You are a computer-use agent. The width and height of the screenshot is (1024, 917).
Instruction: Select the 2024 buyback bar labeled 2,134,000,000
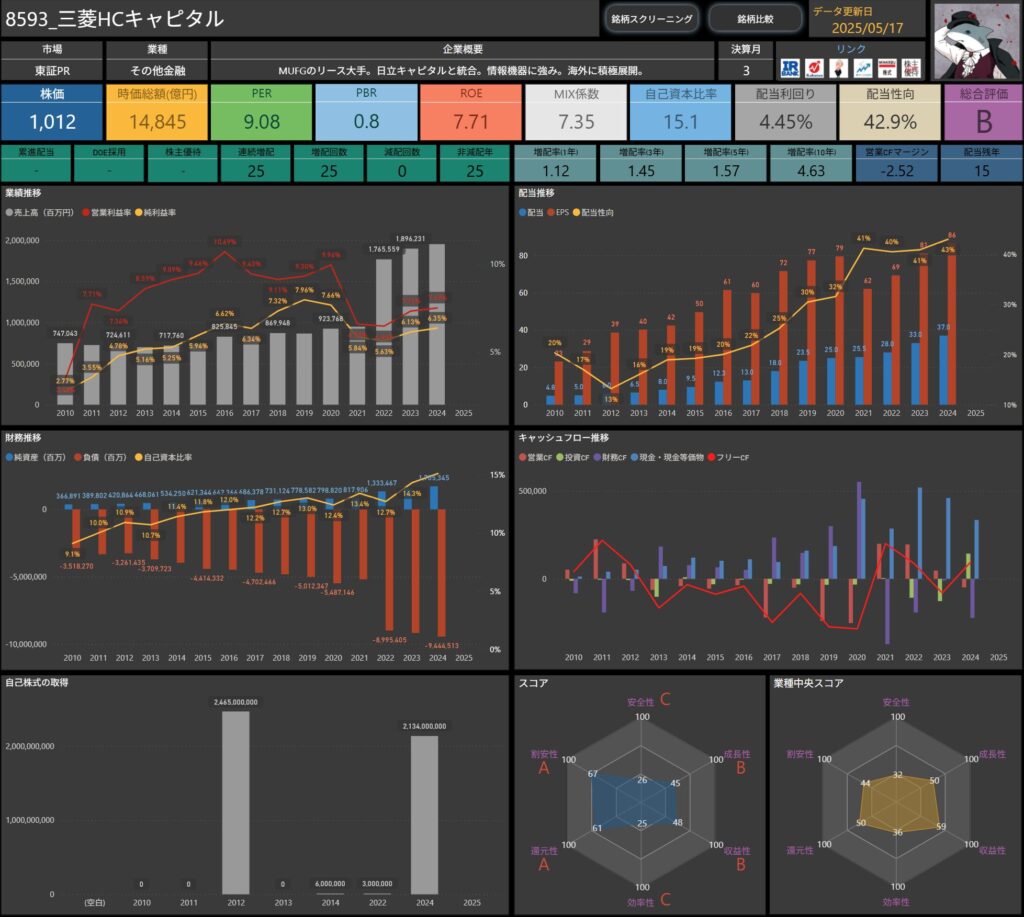[x=424, y=815]
